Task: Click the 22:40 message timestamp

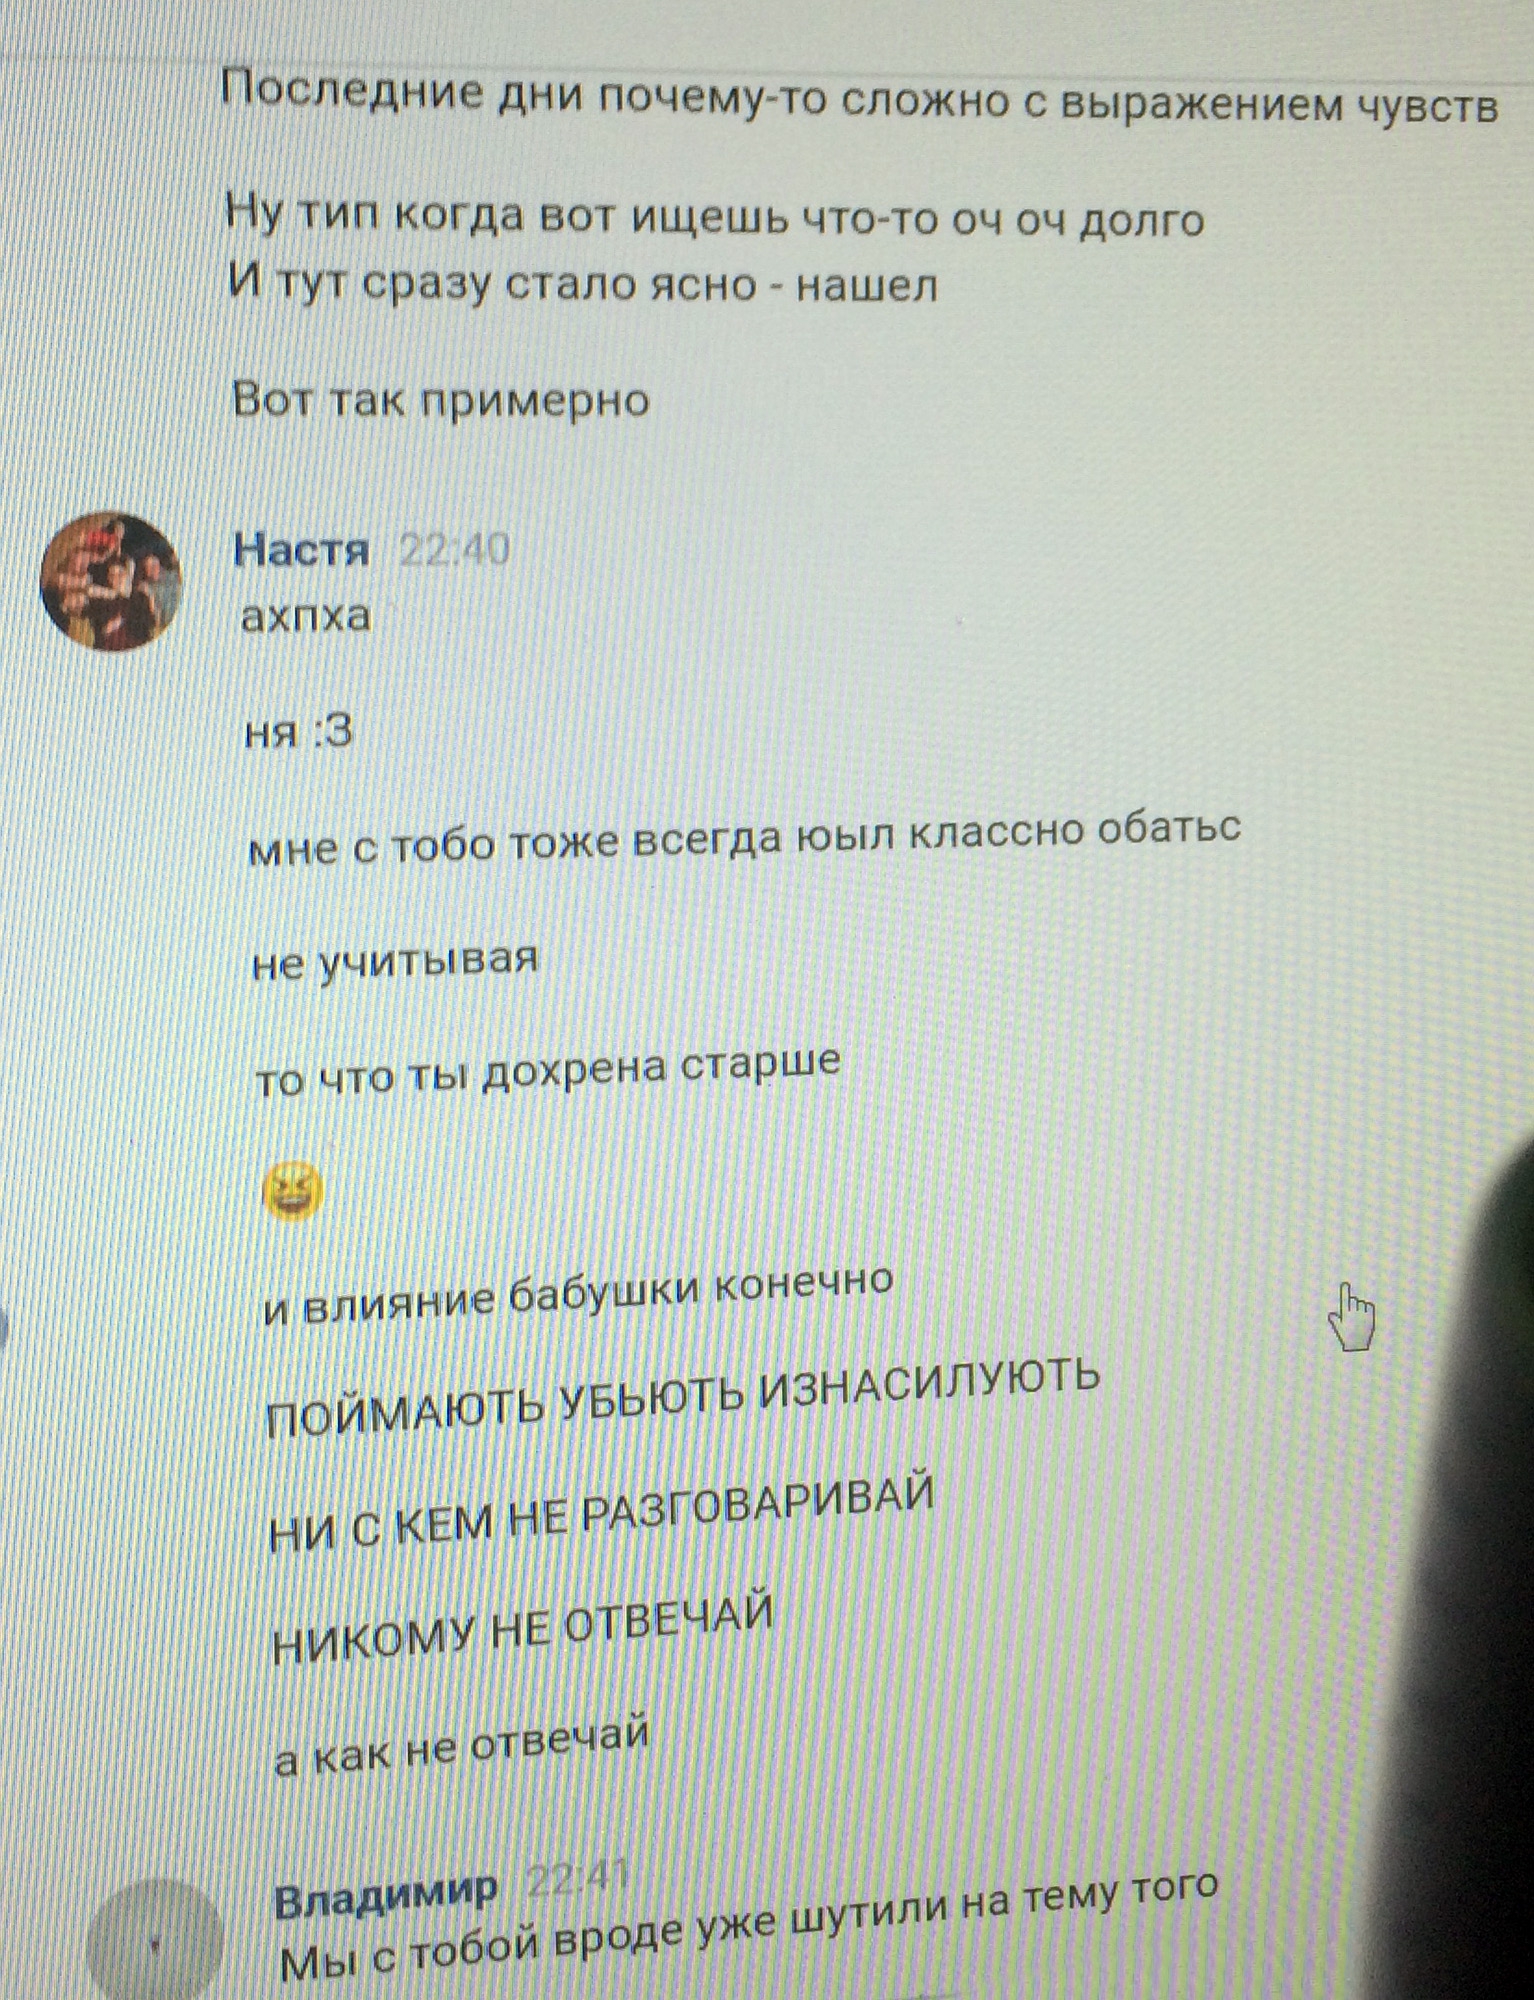Action: (454, 549)
